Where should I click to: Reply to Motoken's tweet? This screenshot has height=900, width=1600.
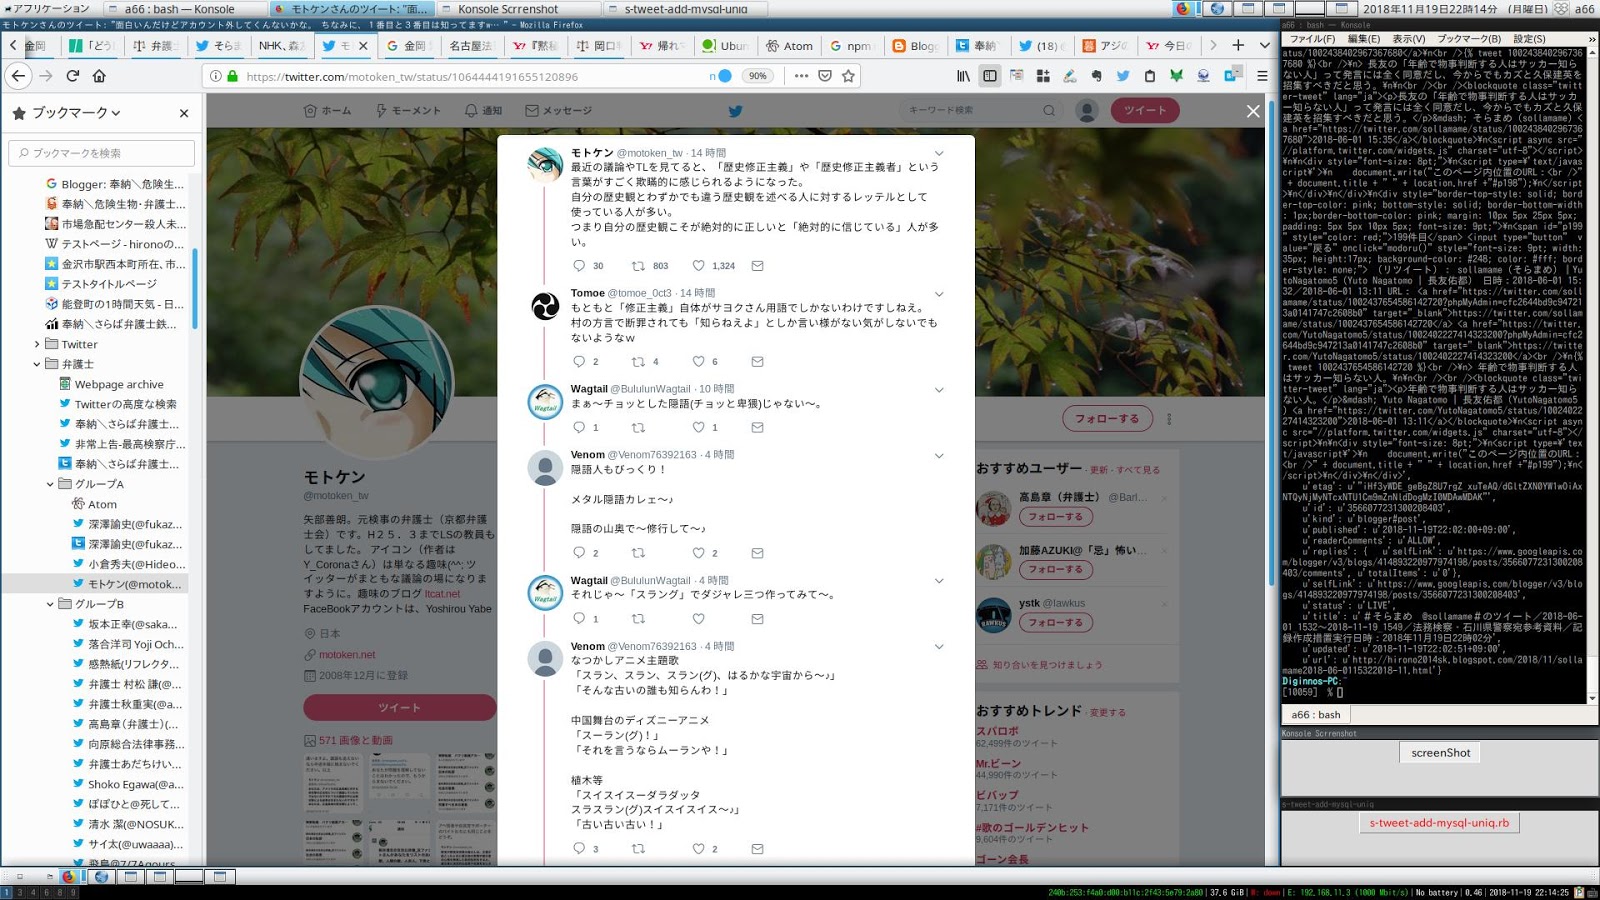[579, 266]
